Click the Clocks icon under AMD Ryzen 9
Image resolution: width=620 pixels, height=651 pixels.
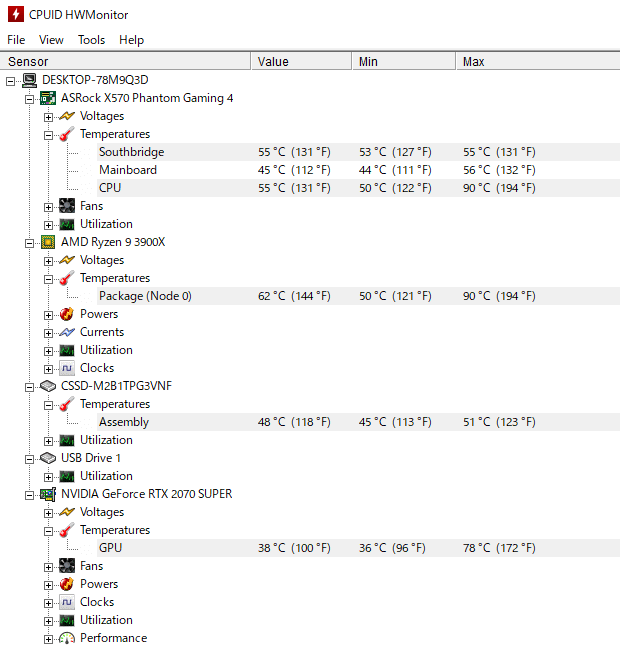point(67,368)
